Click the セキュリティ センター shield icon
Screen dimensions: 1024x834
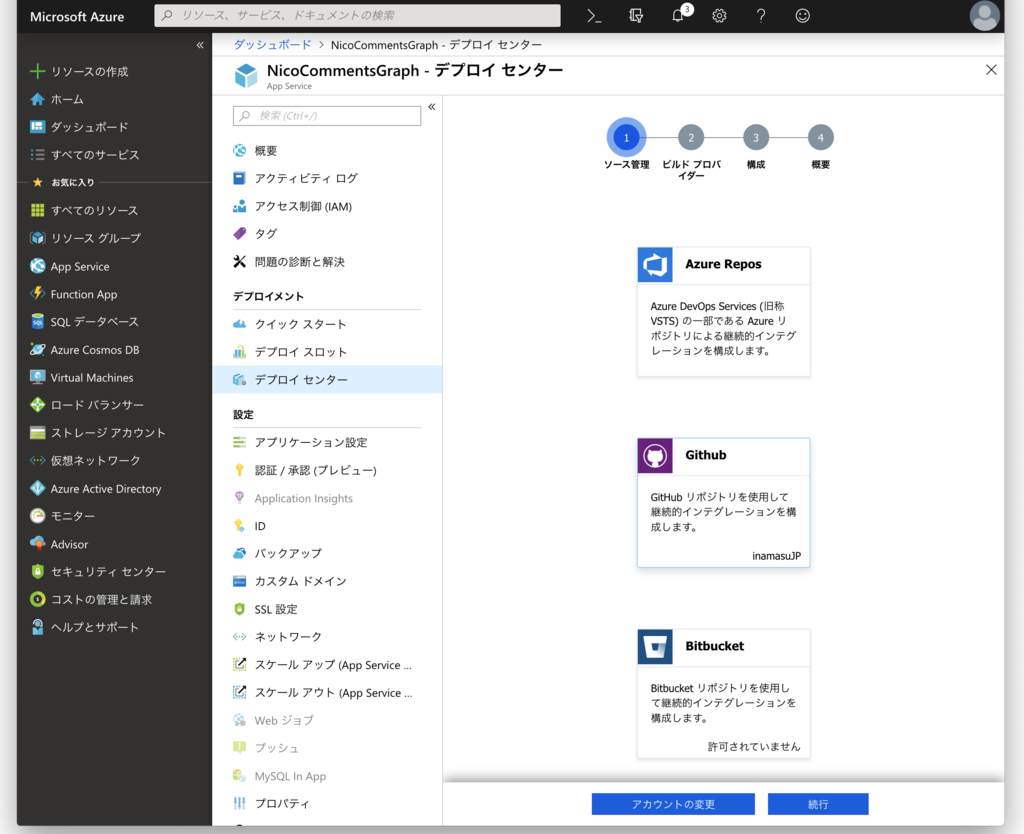[38, 571]
